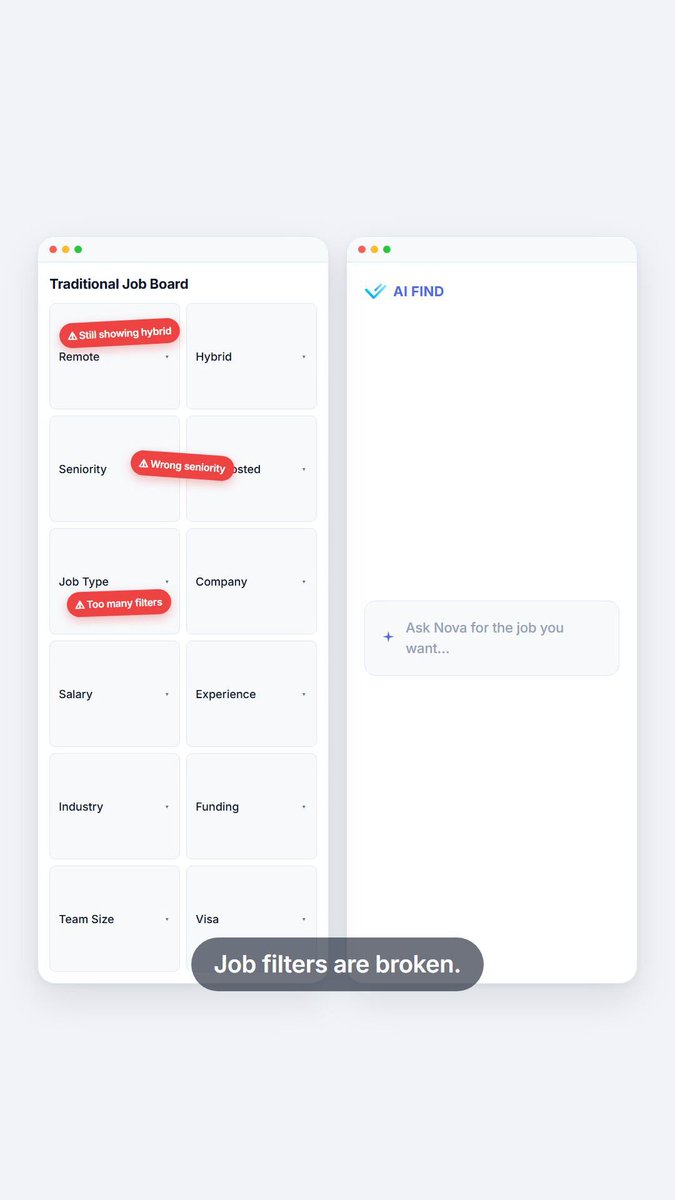Screen dimensions: 675x1200
Task: Expand the Industry filter
Action: tap(114, 806)
